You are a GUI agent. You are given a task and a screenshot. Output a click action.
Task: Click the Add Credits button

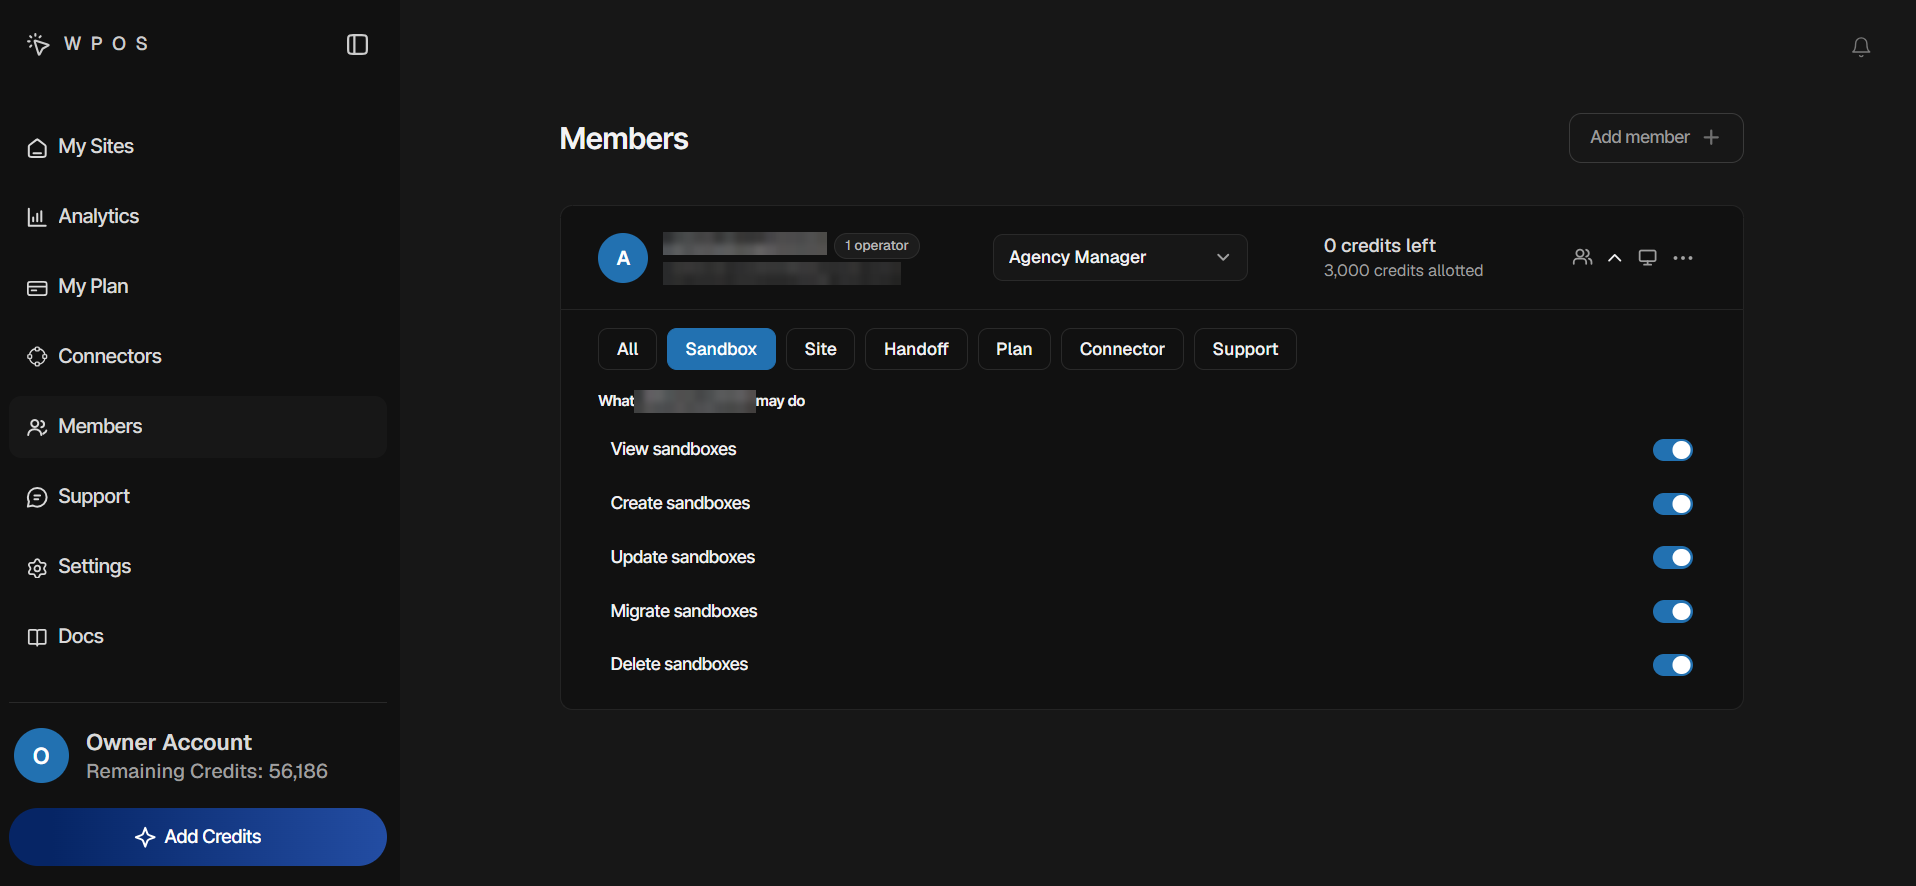[198, 837]
